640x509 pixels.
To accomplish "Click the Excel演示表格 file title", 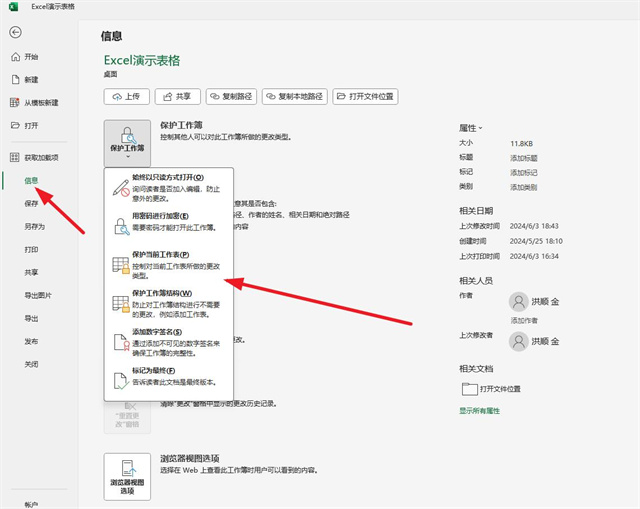I will point(142,60).
